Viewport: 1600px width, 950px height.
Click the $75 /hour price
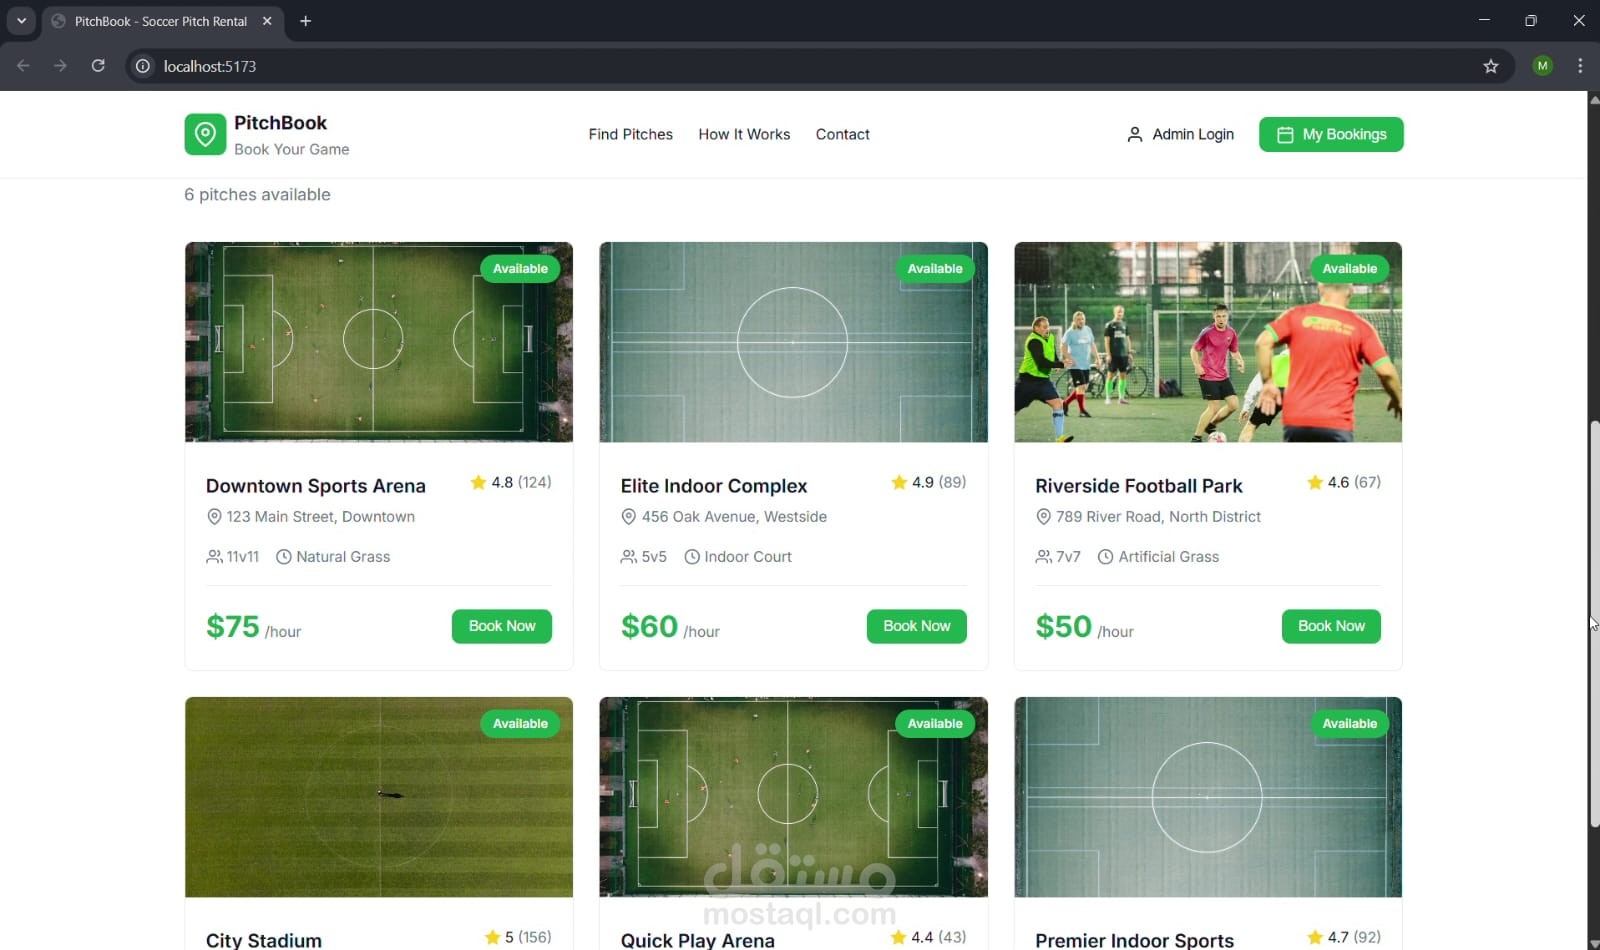click(x=253, y=627)
